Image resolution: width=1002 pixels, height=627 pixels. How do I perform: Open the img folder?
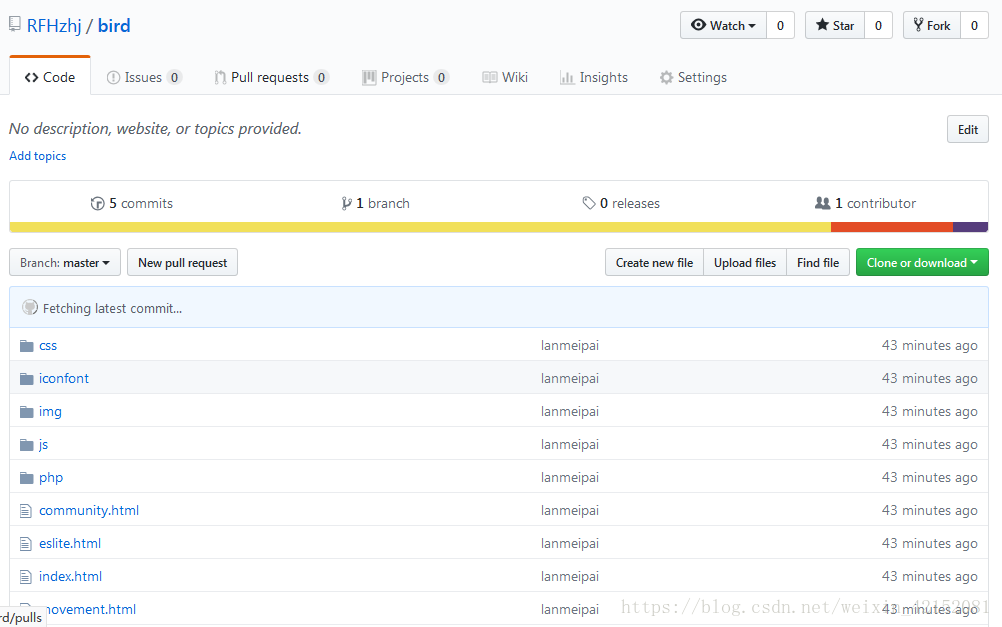[x=50, y=412]
